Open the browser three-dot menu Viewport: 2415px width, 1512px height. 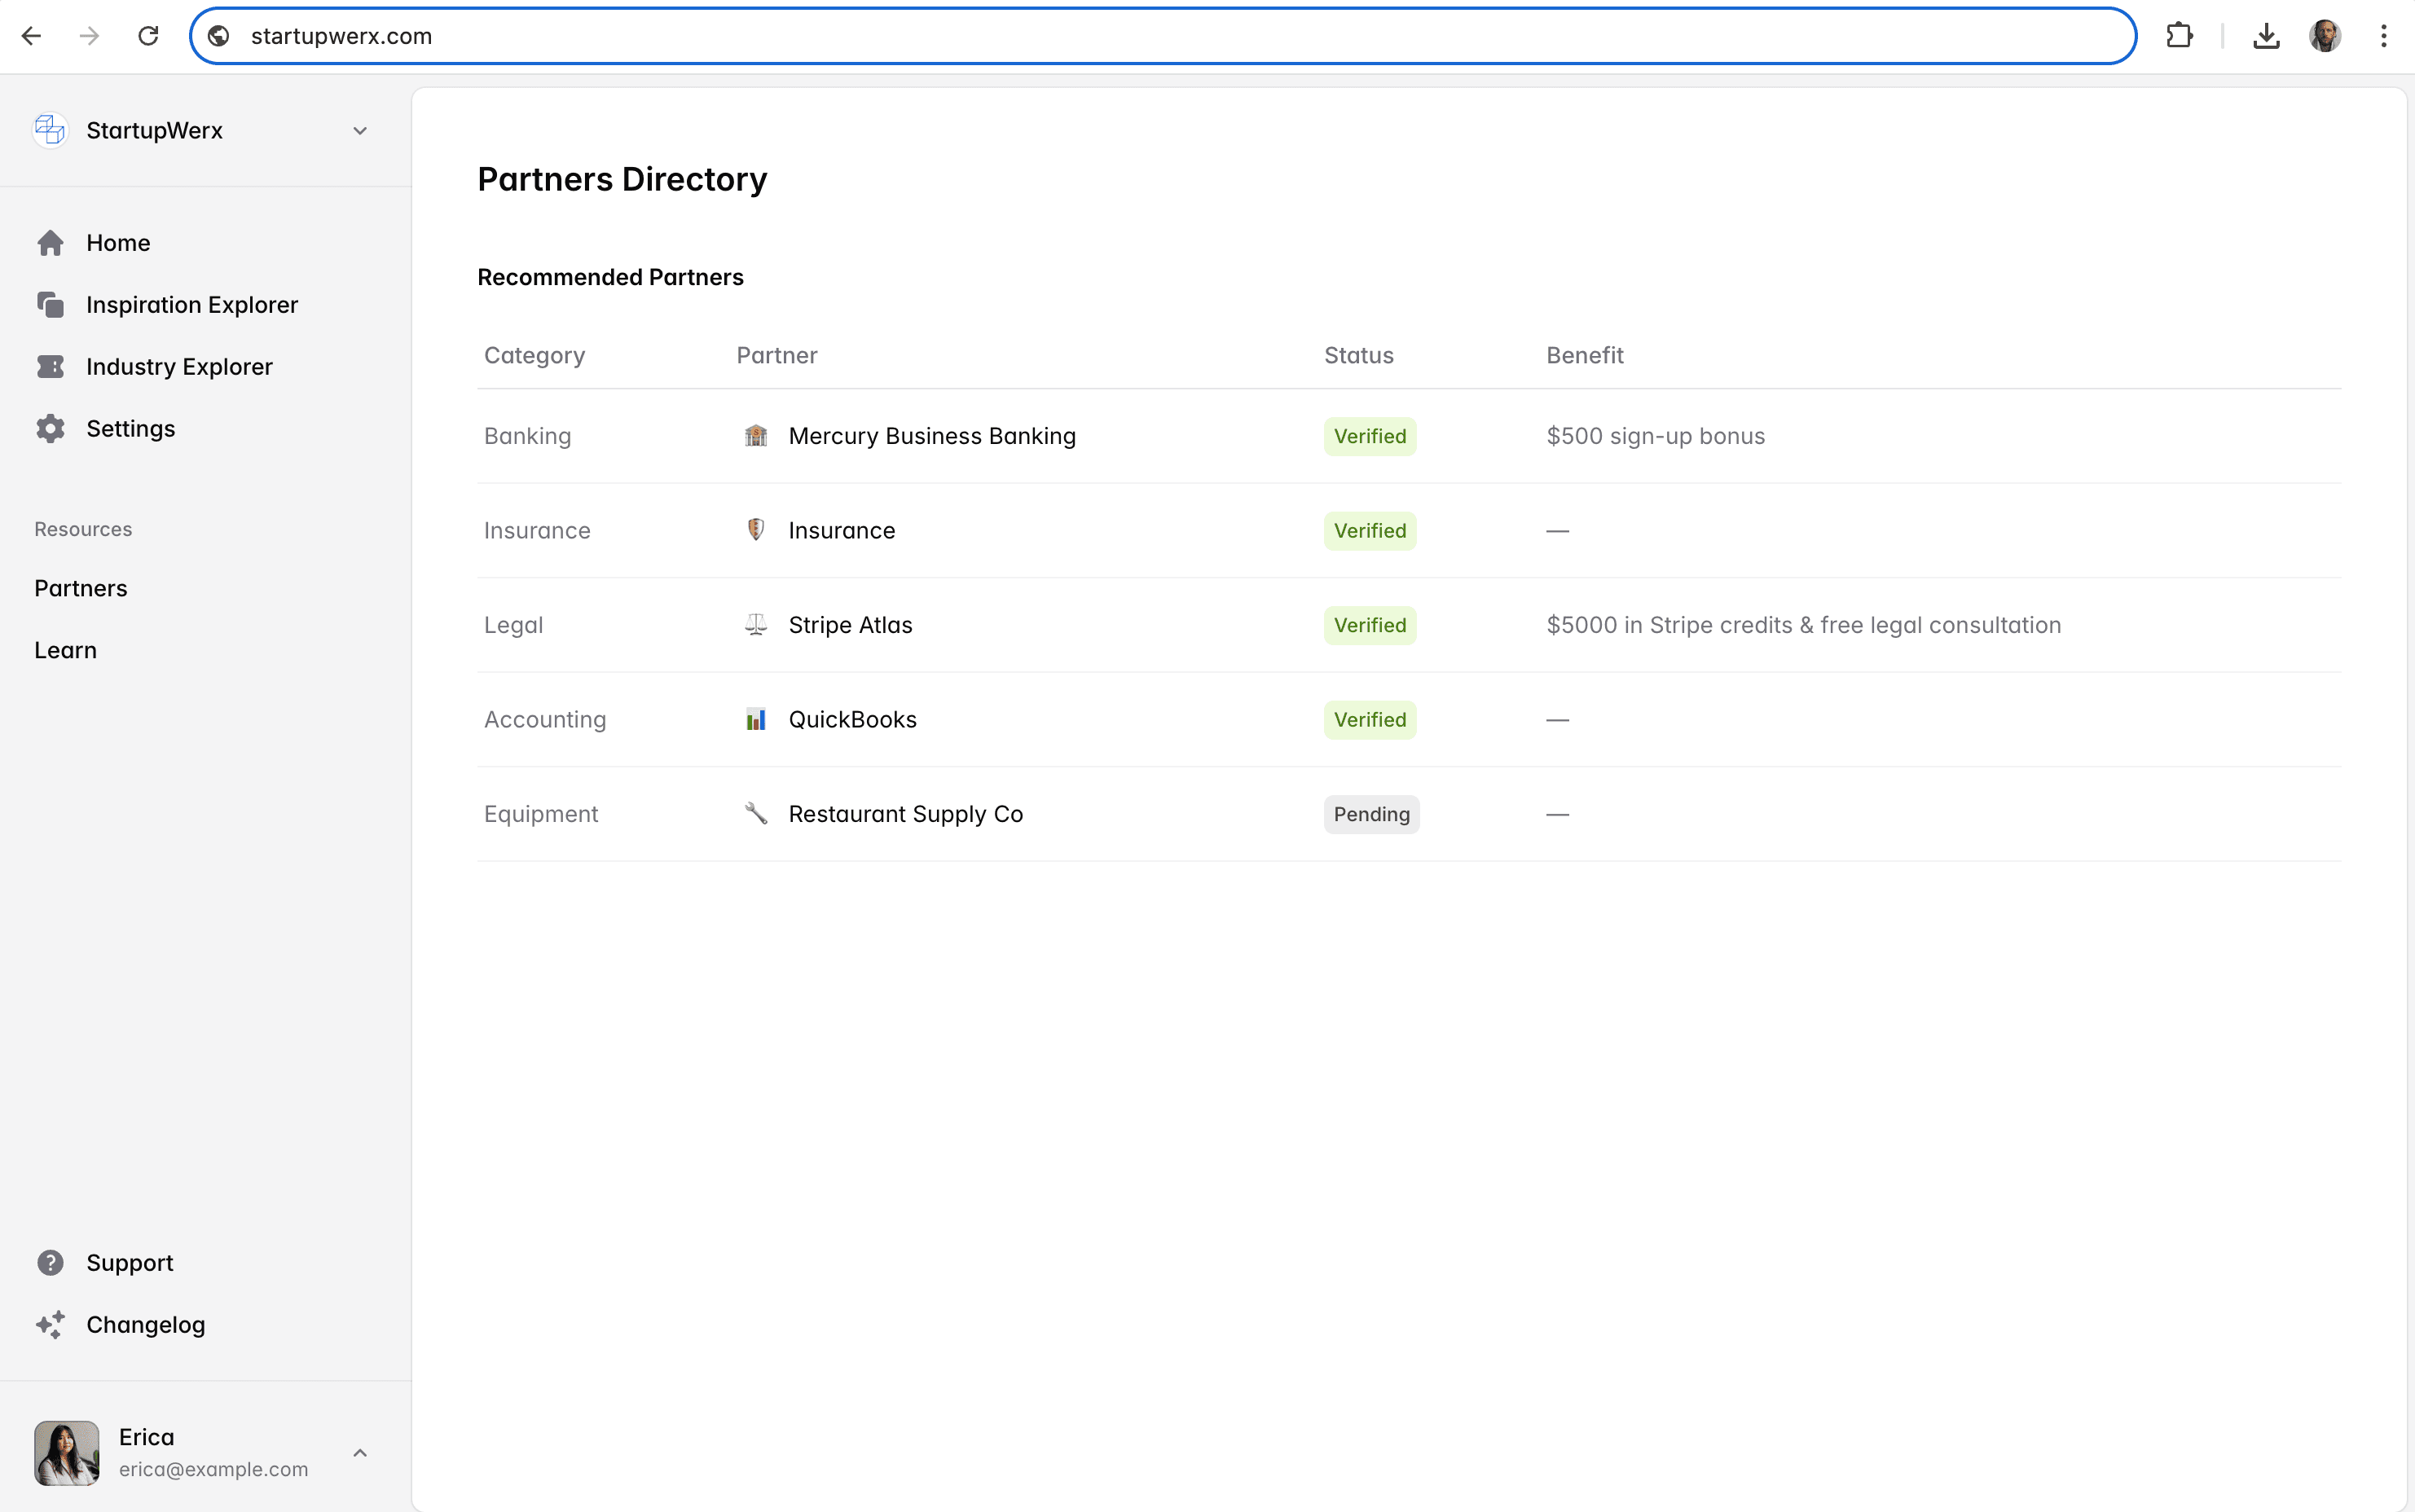pyautogui.click(x=2384, y=36)
